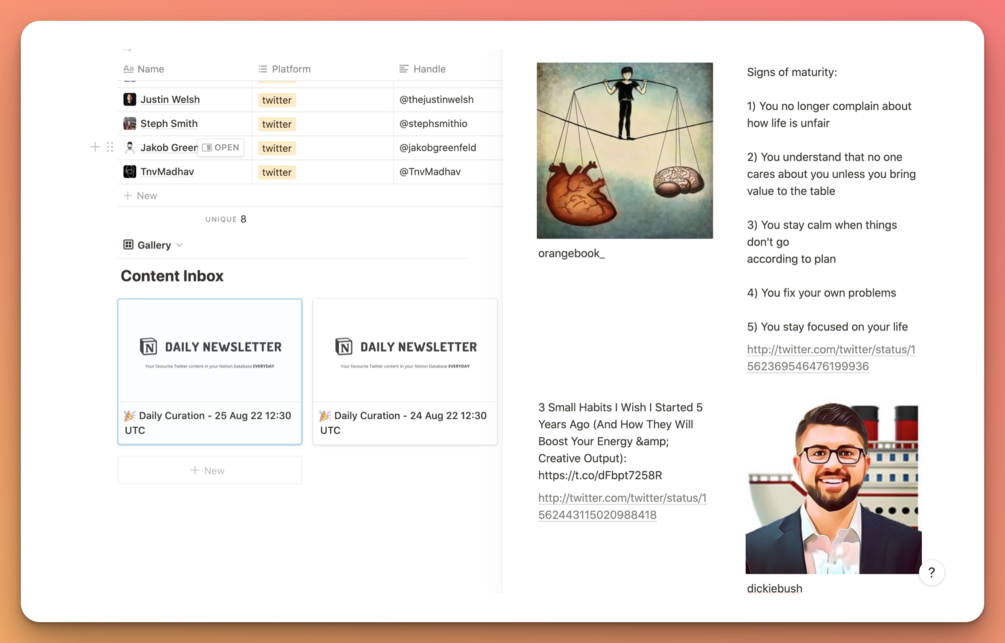Viewport: 1005px width, 643px height.
Task: Click the Gallery view grid icon
Action: (x=128, y=244)
